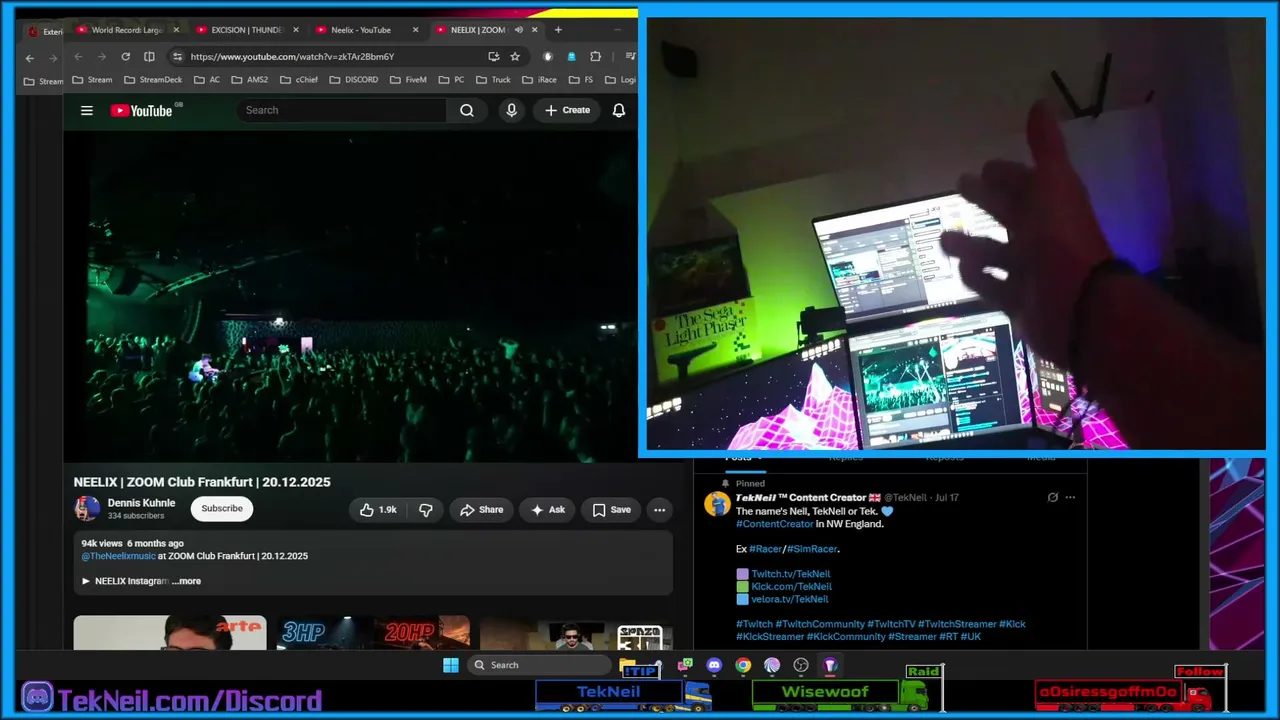Open the velora.tv/TekNeil link
1280x720 pixels.
click(x=790, y=599)
